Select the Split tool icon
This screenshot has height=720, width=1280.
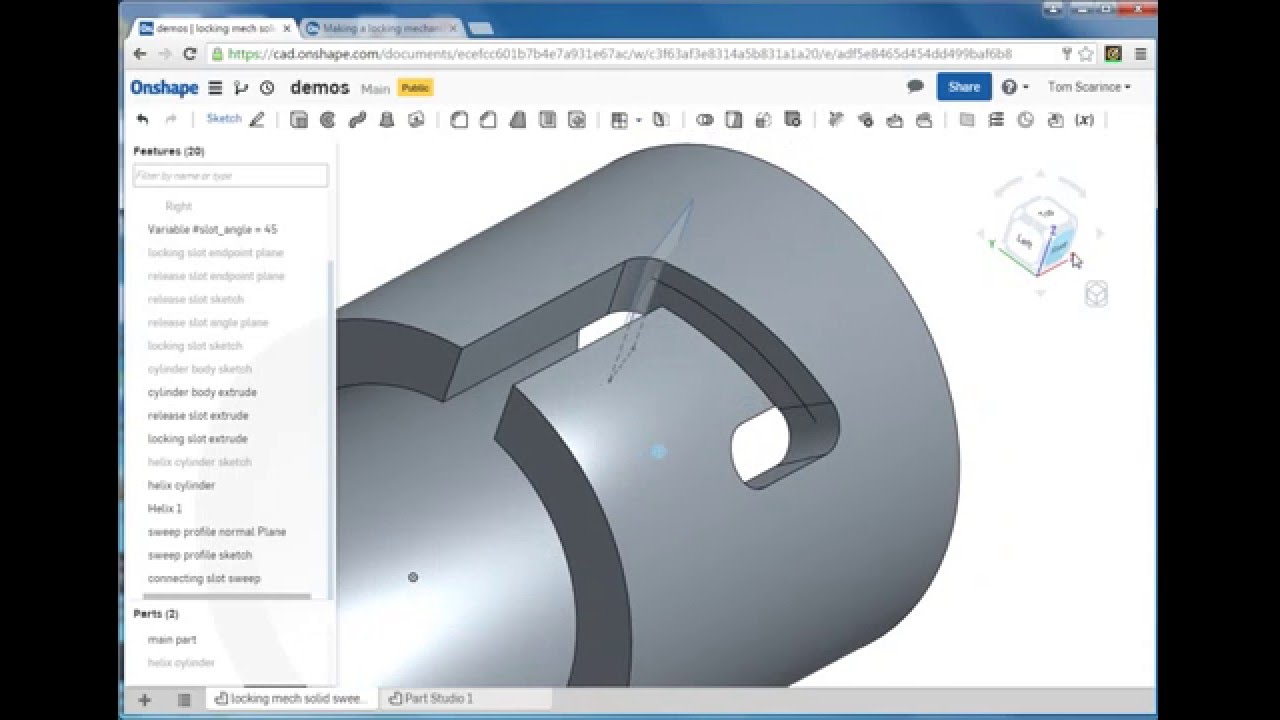(734, 120)
